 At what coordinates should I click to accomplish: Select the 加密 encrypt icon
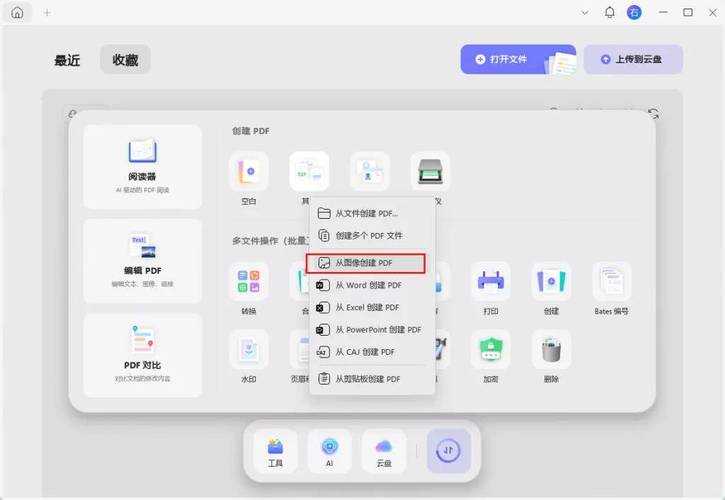point(490,350)
